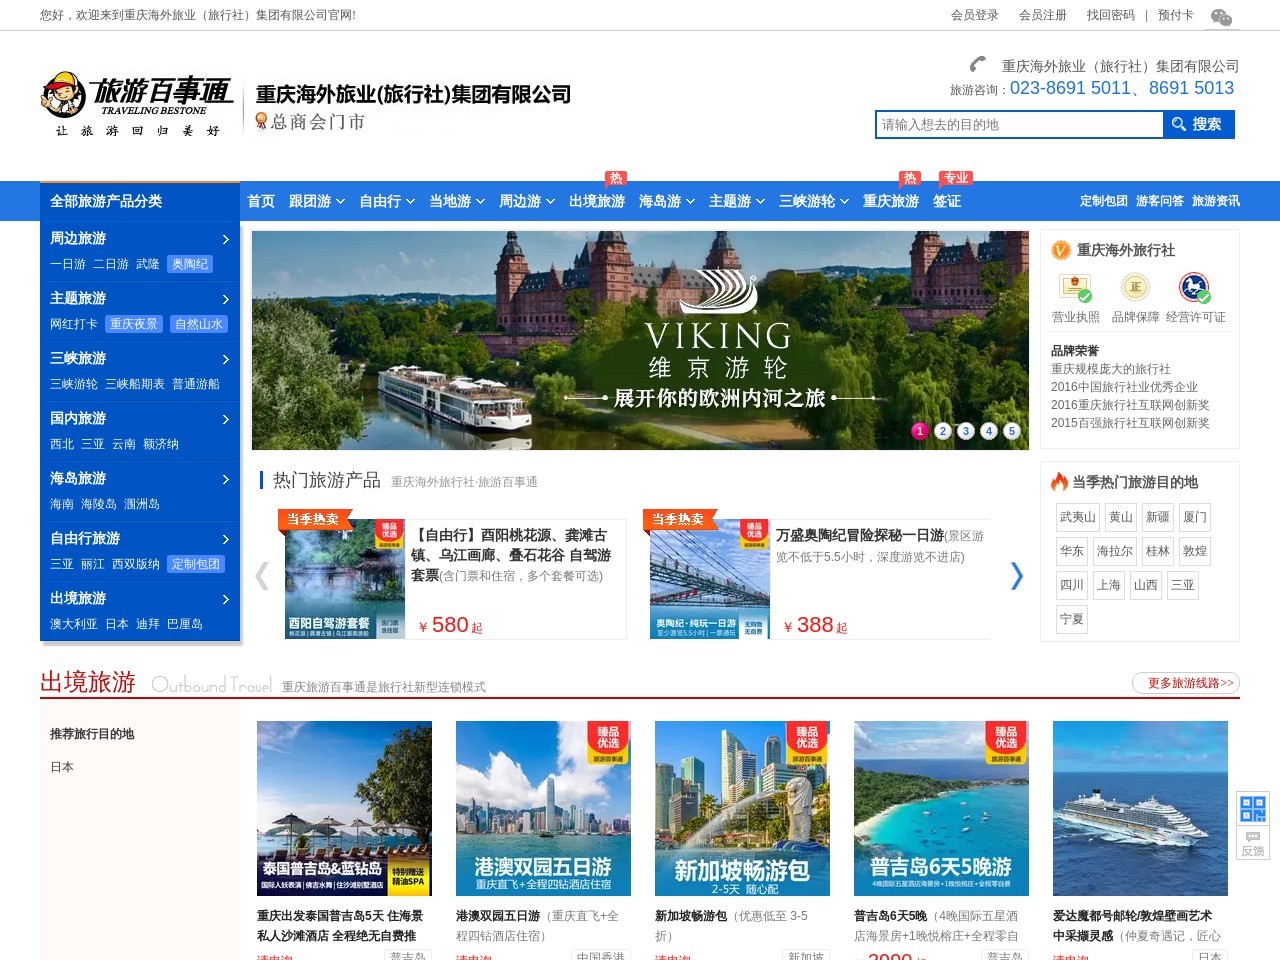Expand the 国内旅游 sidebar category arrow
The width and height of the screenshot is (1280, 960).
(225, 419)
